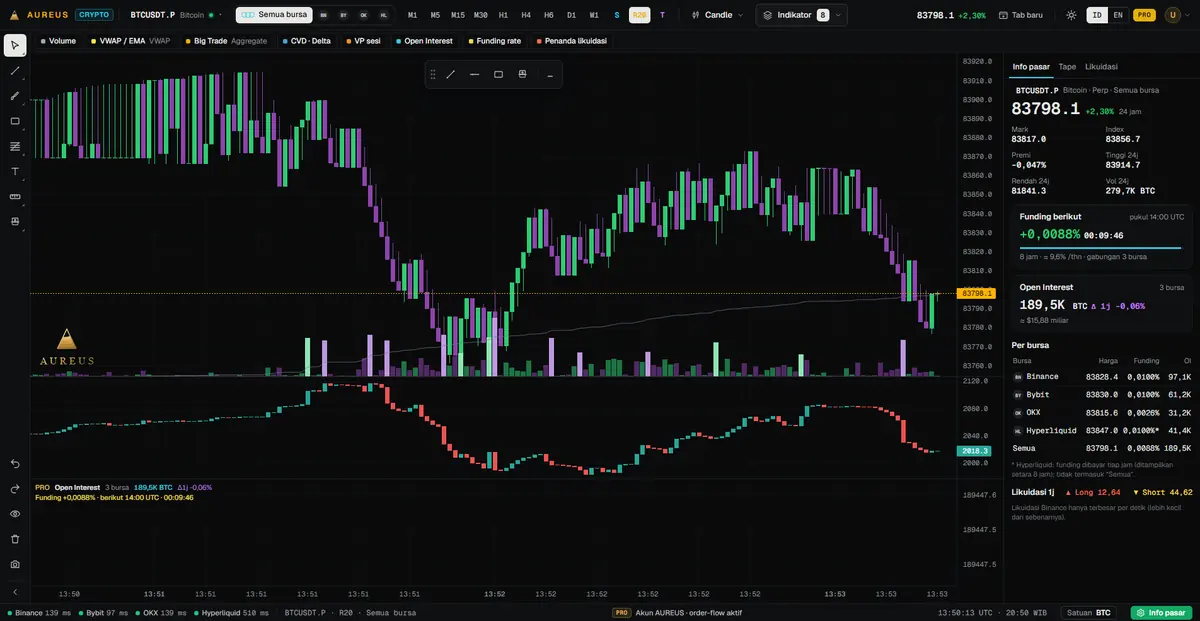This screenshot has height=621, width=1200.
Task: Open a new tab with Tab baru
Action: coord(1023,15)
